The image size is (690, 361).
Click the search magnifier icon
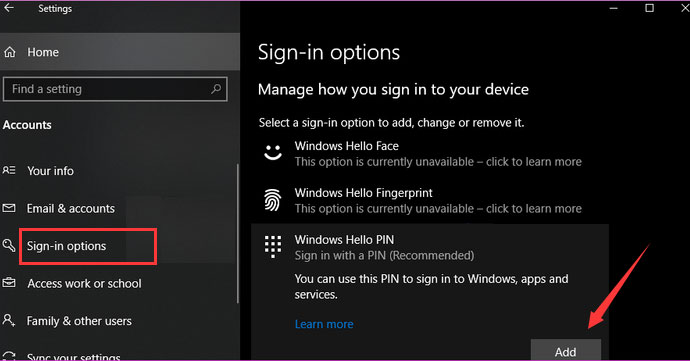[216, 89]
